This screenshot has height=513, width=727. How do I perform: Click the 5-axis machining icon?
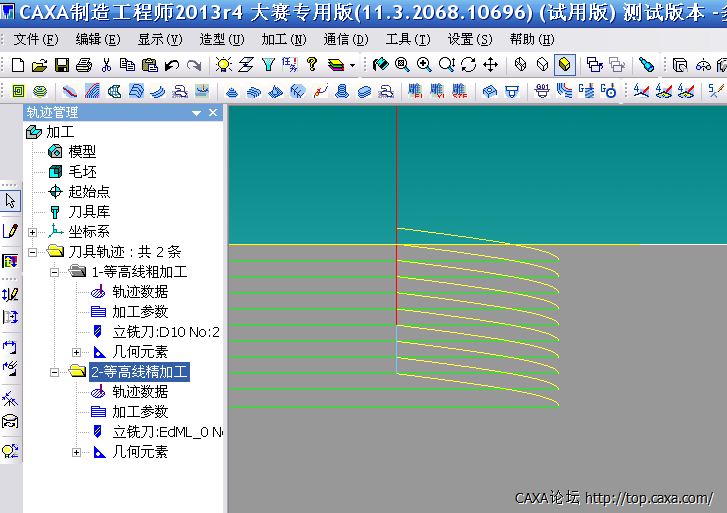(x=716, y=91)
